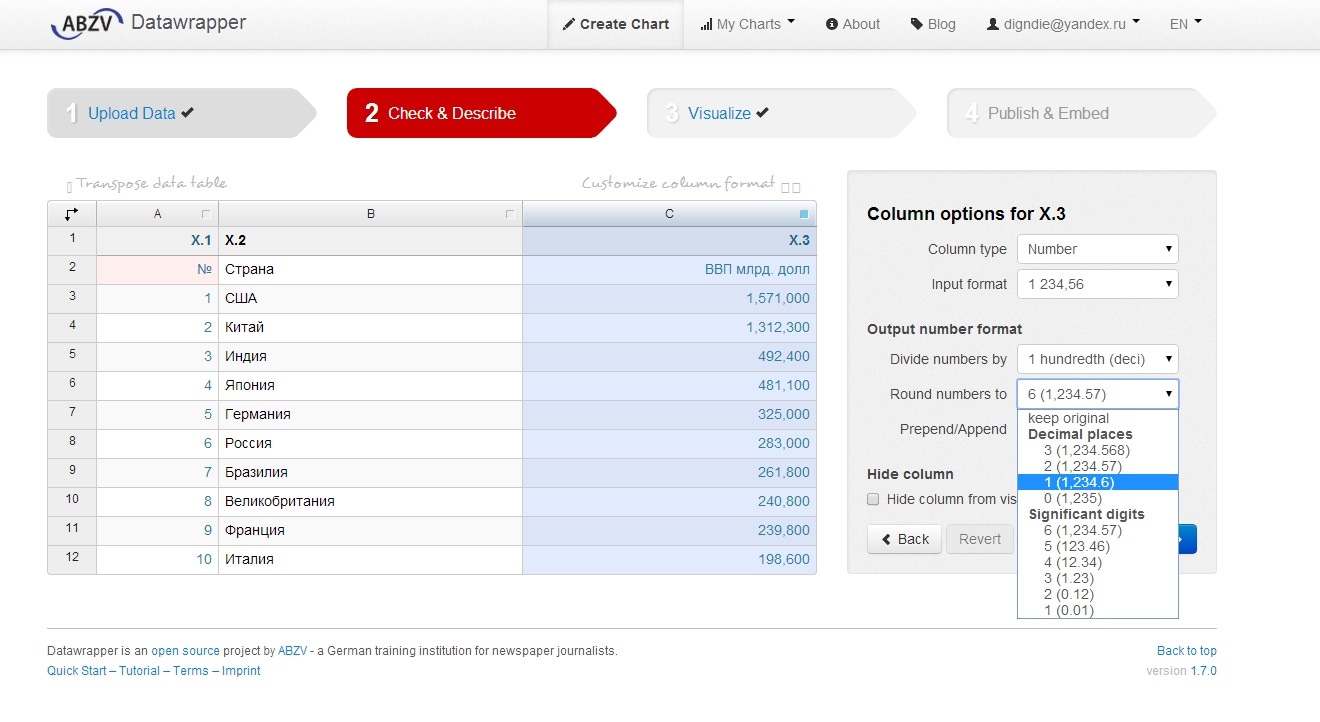Screen dimensions: 1320x722
Task: Expand the Input format dropdown
Action: [1097, 284]
